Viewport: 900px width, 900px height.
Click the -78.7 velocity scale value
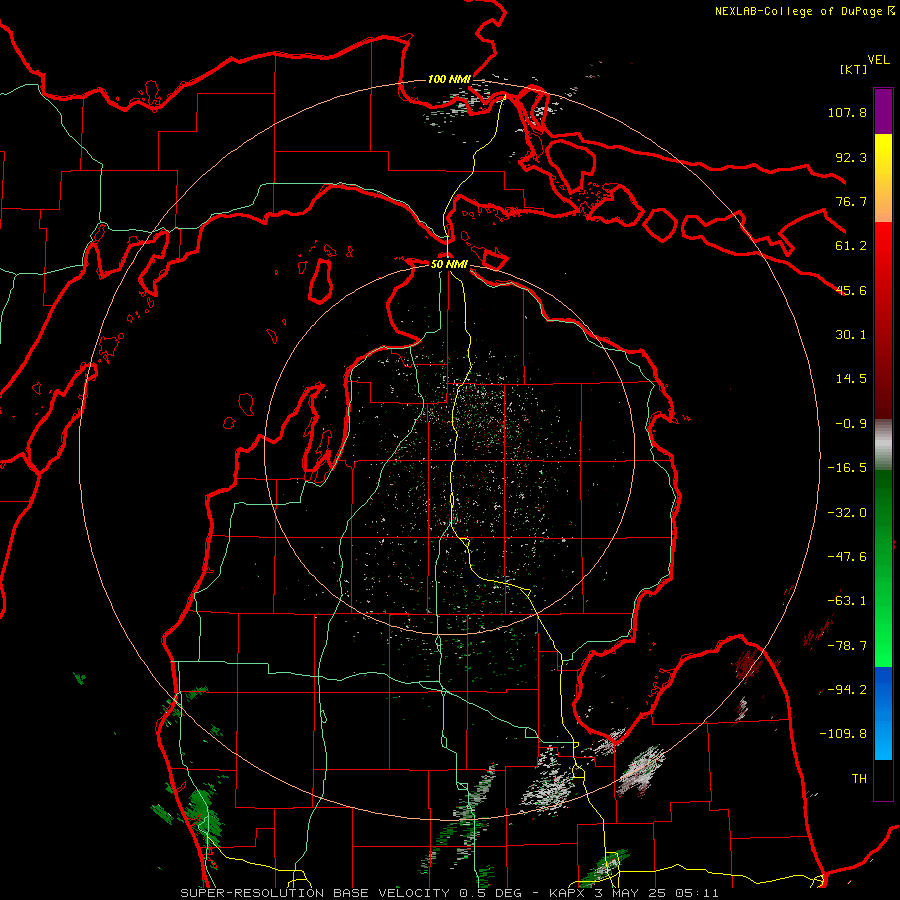coord(847,646)
